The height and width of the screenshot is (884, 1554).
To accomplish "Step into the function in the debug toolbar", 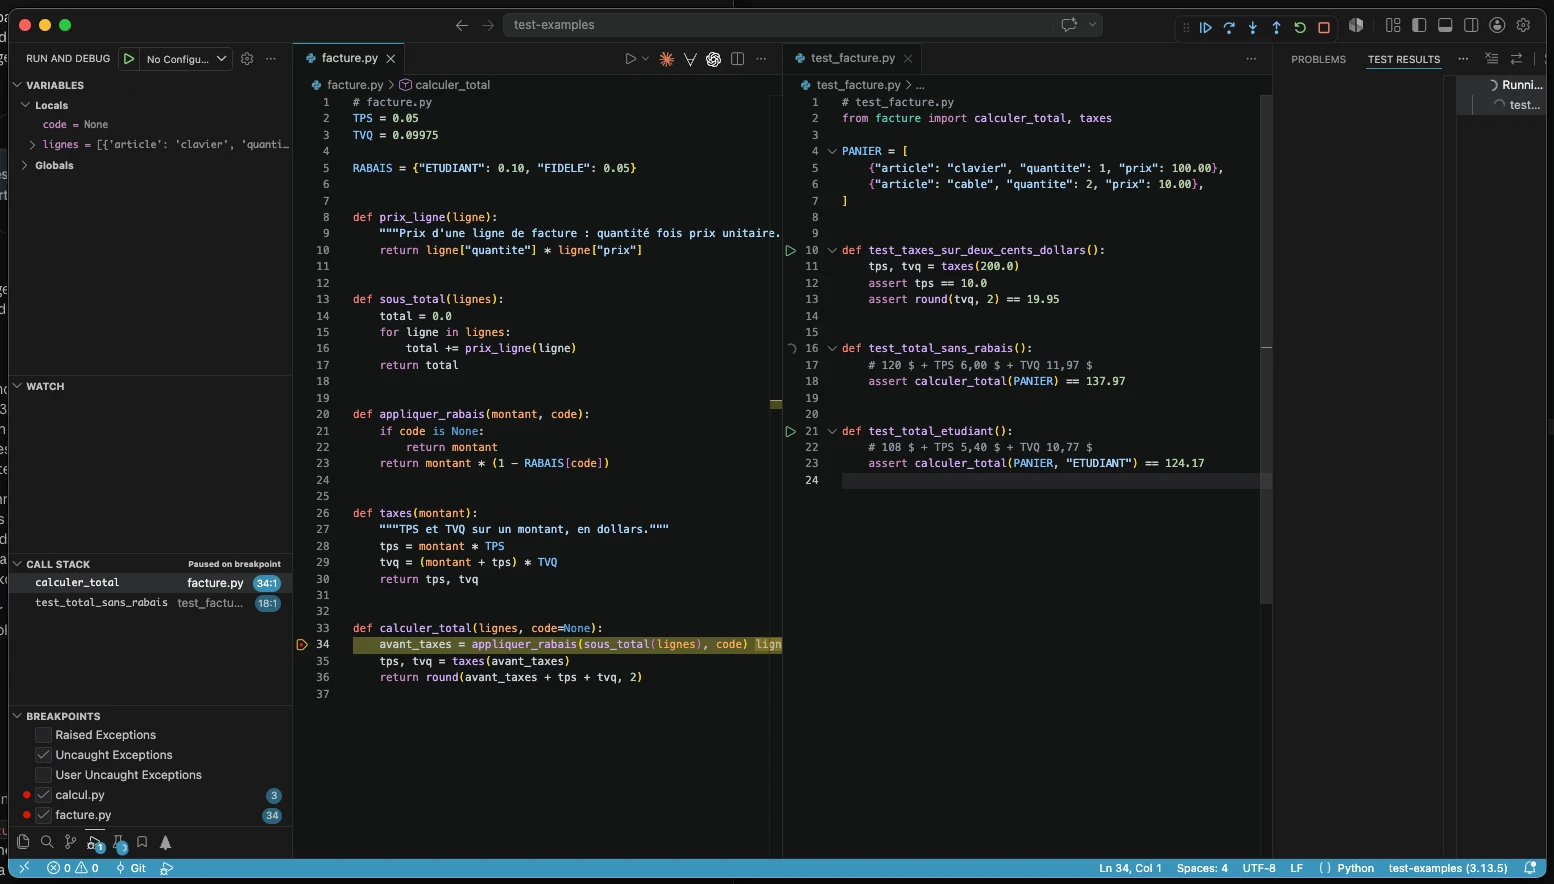I will coord(1253,28).
